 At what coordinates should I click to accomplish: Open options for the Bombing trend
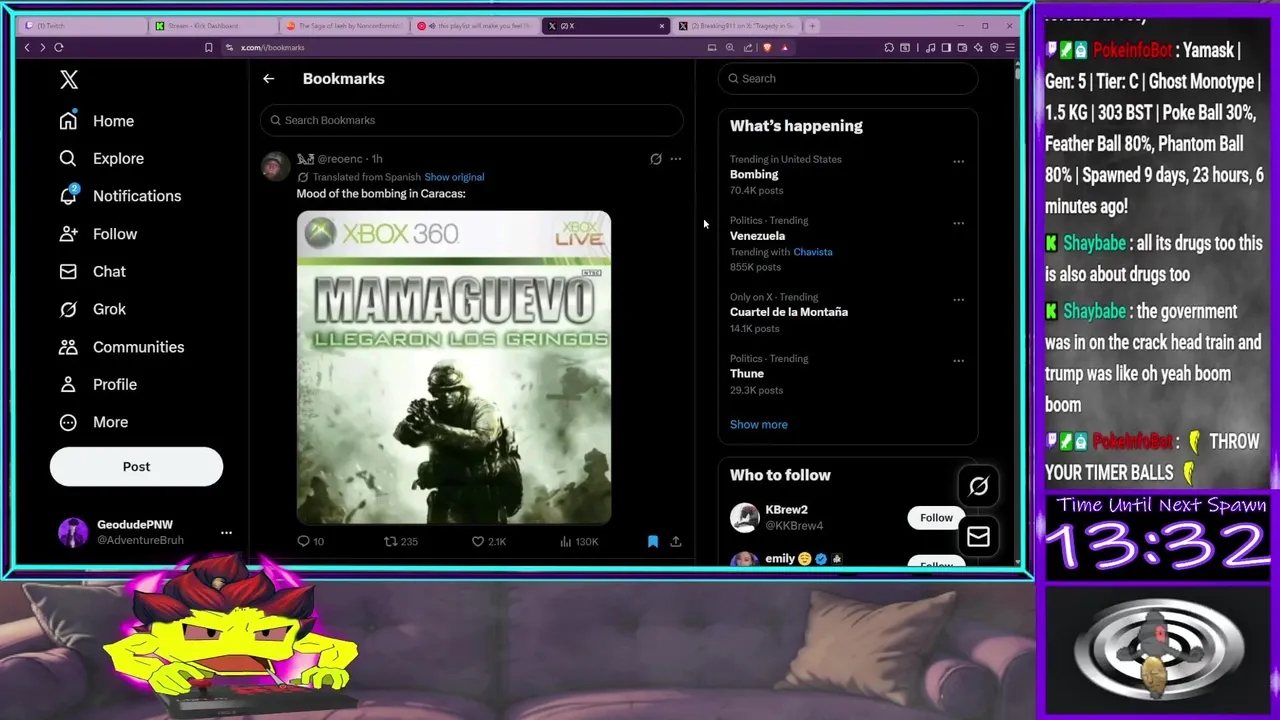(958, 161)
